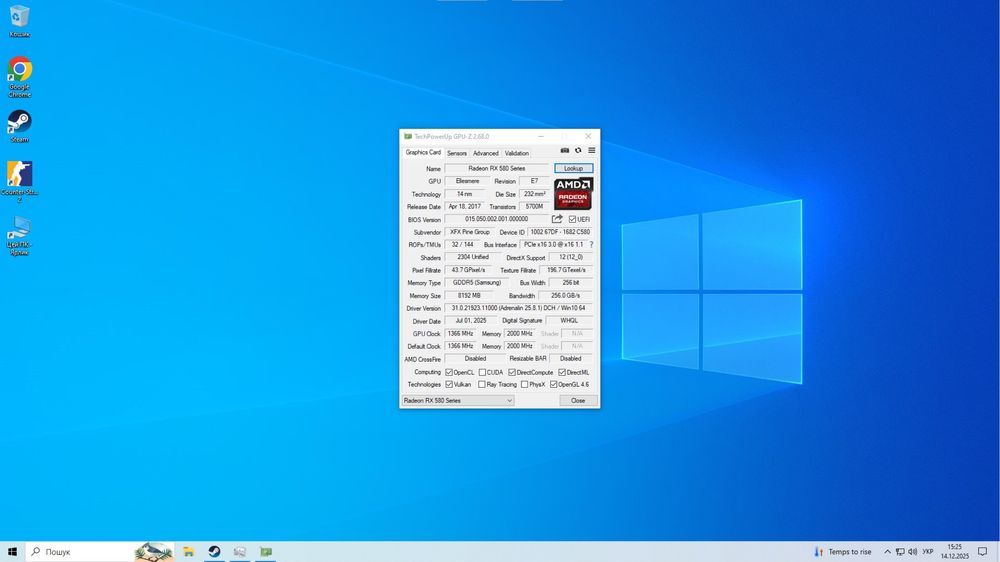Viewport: 1000px width, 562px height.
Task: Select the Steam desktop shortcut
Action: tap(19, 126)
